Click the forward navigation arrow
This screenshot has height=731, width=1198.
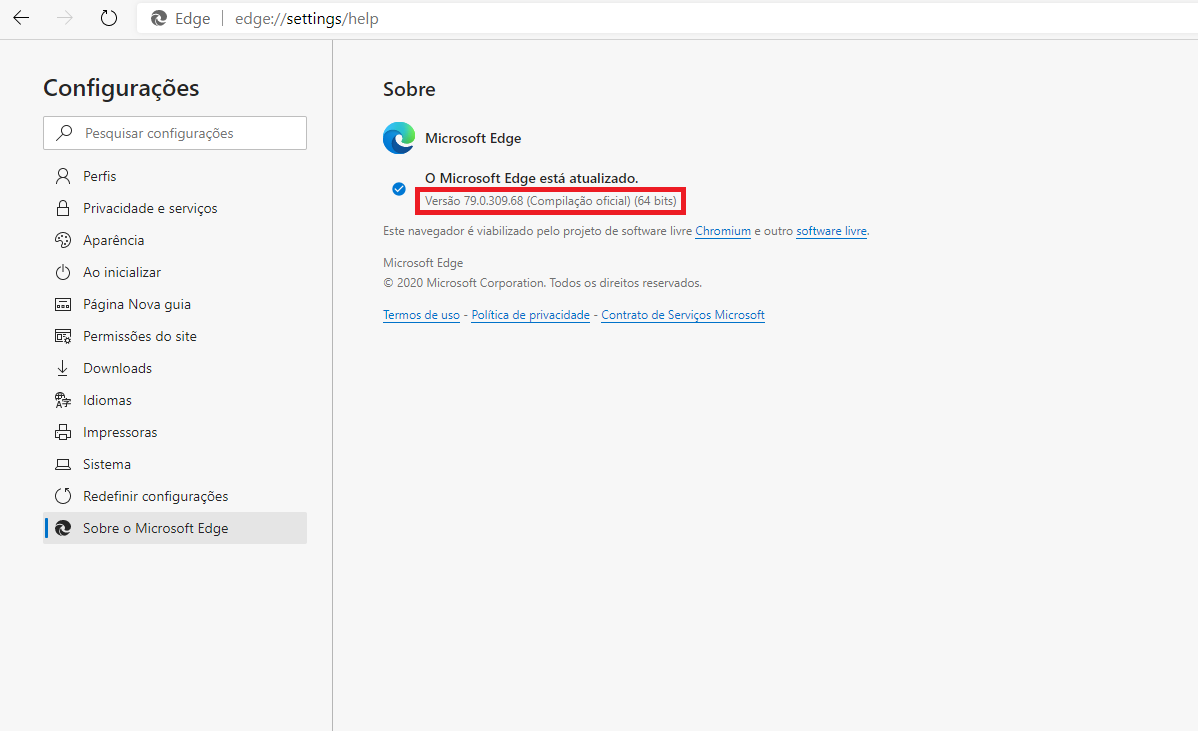[65, 18]
